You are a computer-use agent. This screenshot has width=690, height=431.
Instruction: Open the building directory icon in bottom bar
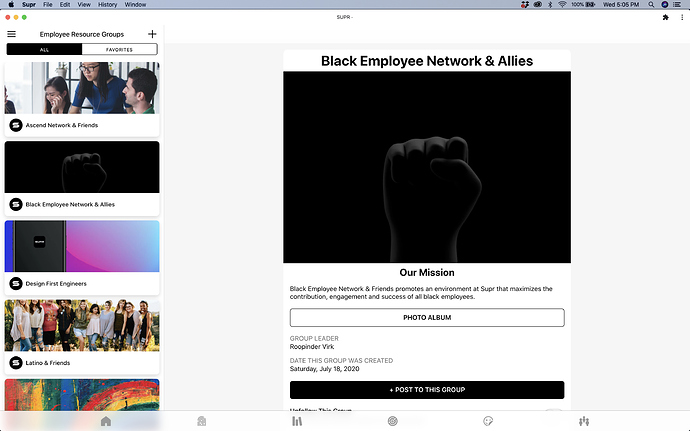point(202,421)
